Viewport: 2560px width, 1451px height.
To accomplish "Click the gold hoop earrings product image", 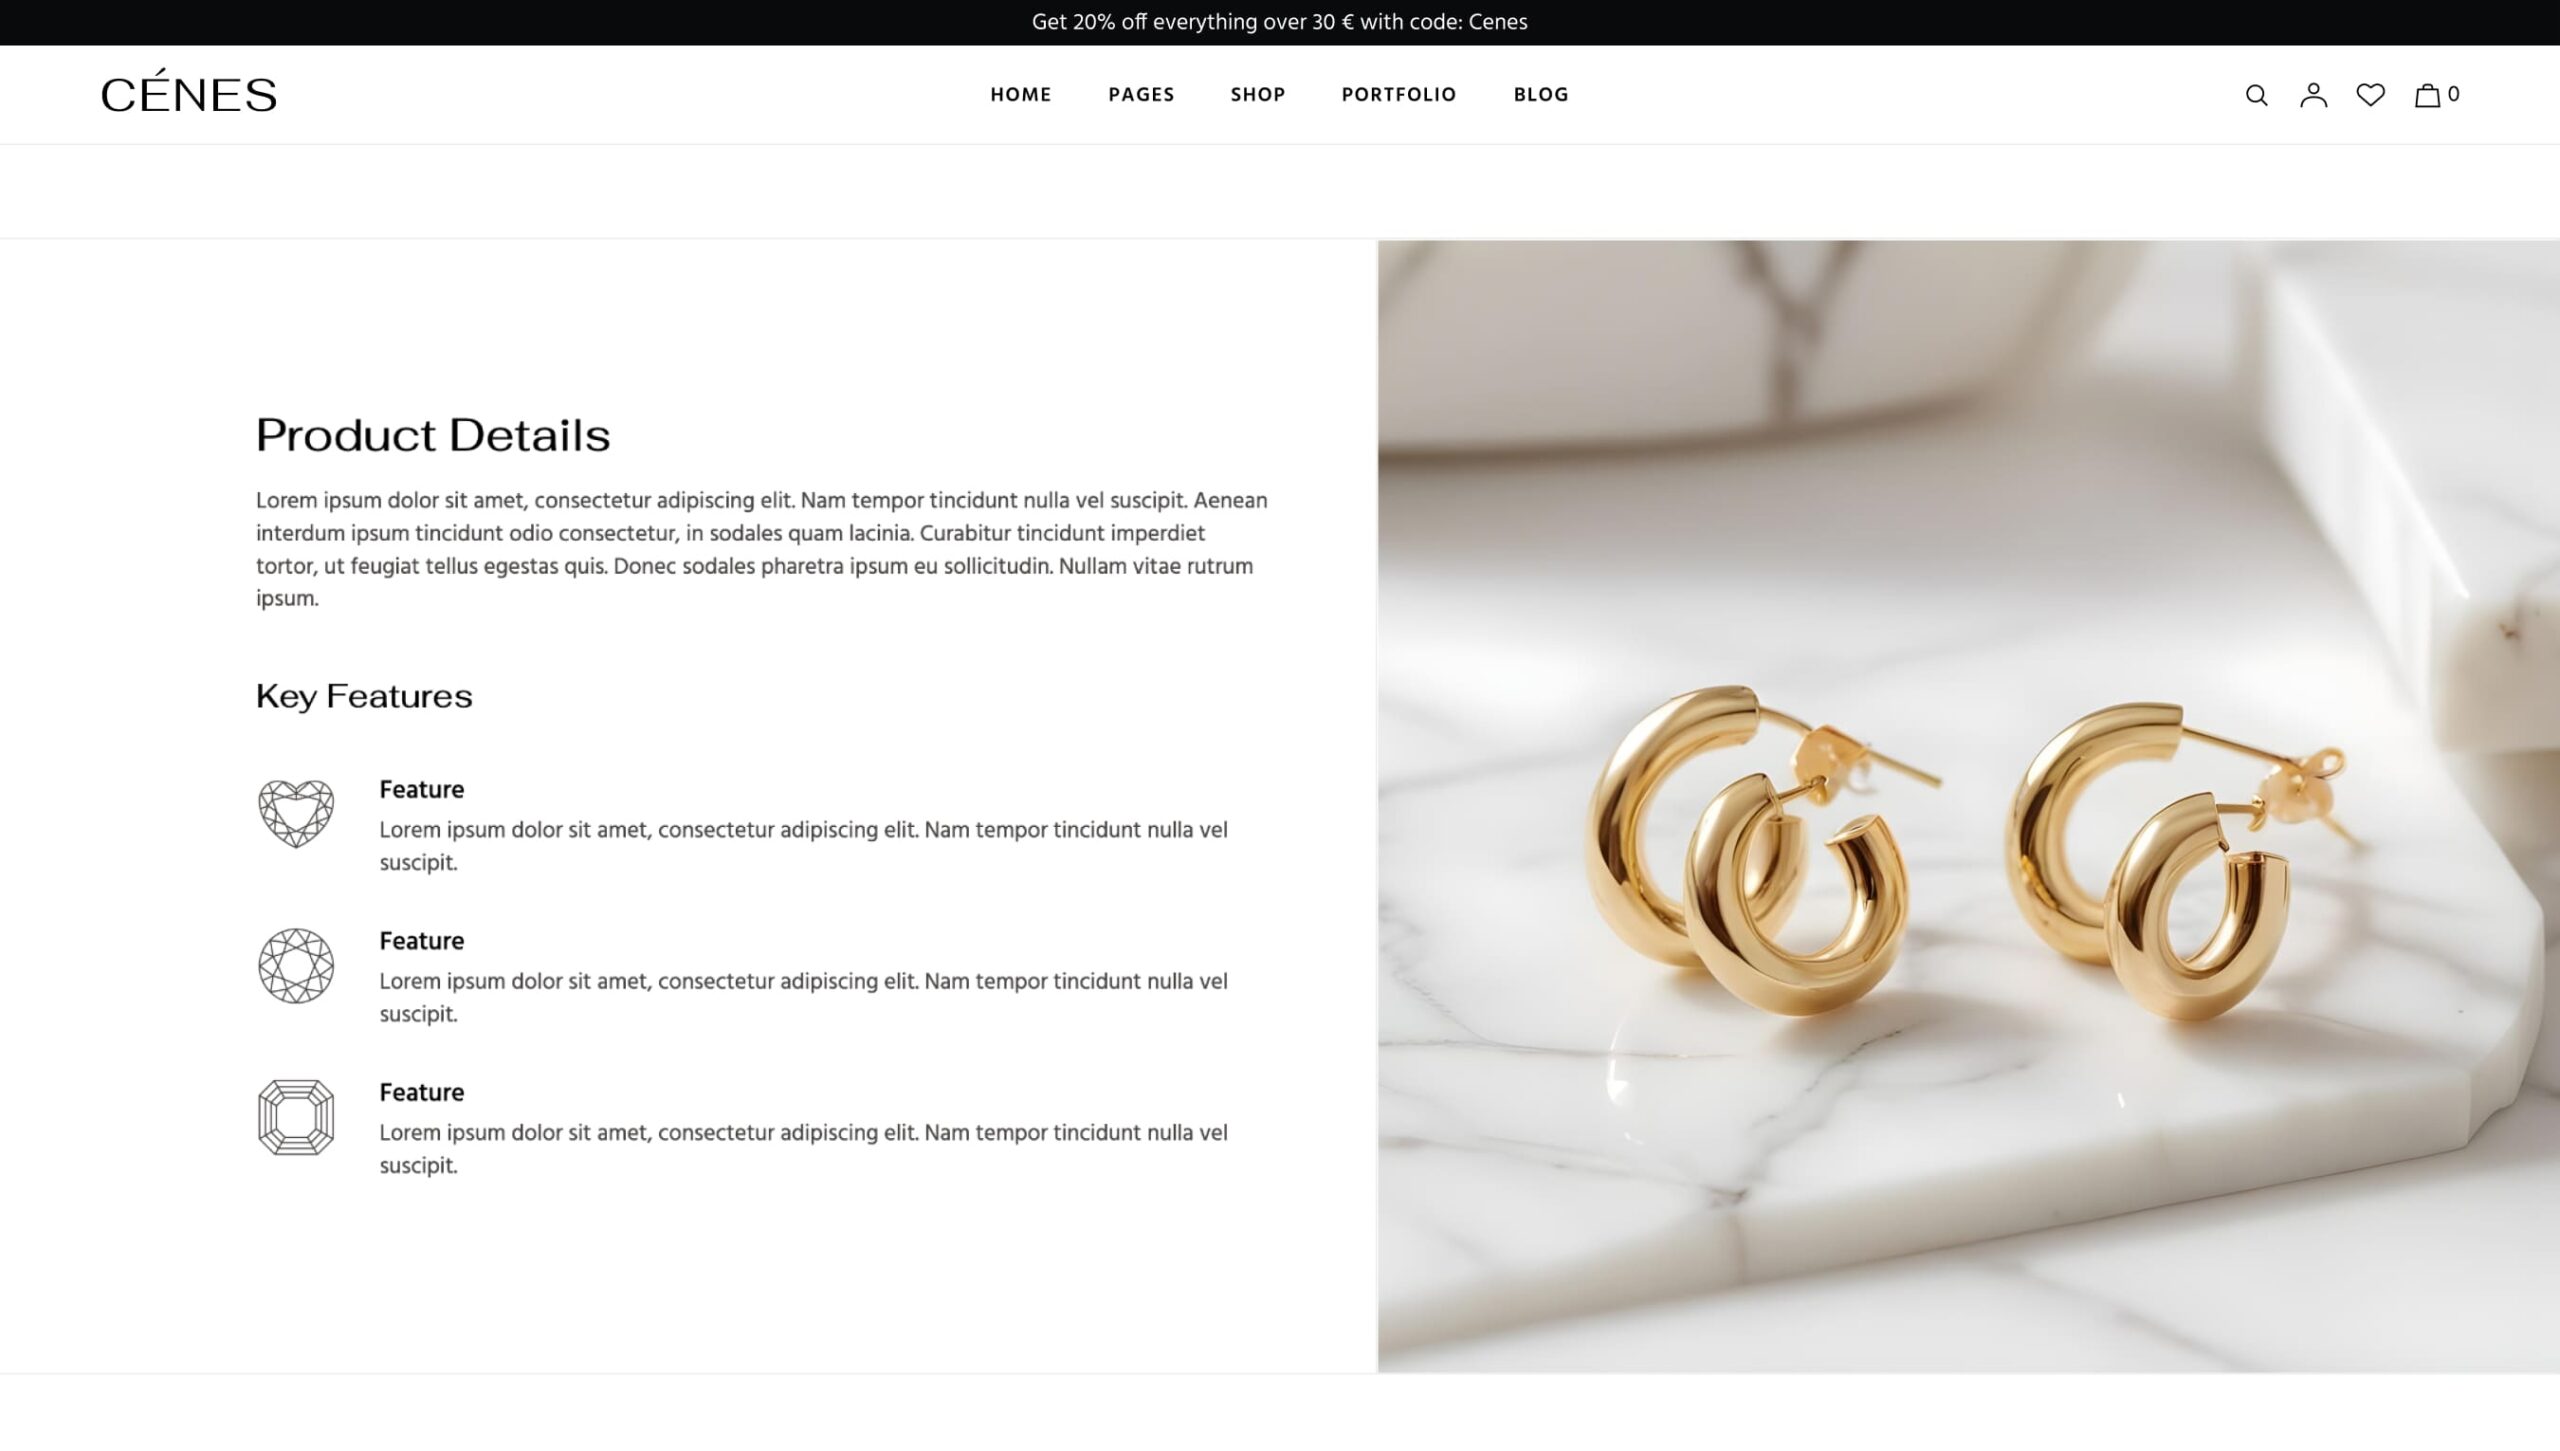I will coord(1968,806).
